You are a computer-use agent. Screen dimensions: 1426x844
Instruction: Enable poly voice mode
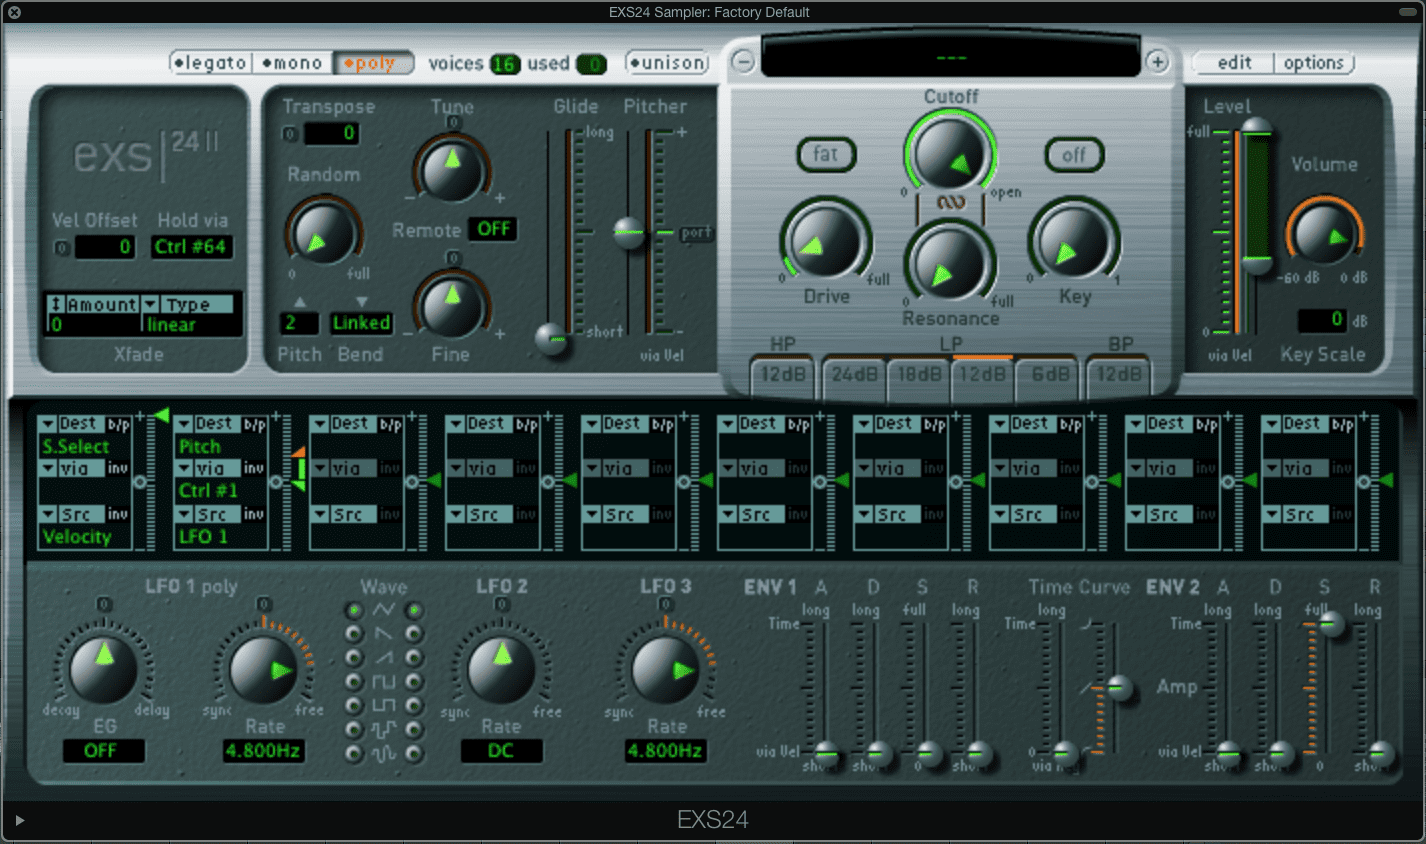pos(373,62)
